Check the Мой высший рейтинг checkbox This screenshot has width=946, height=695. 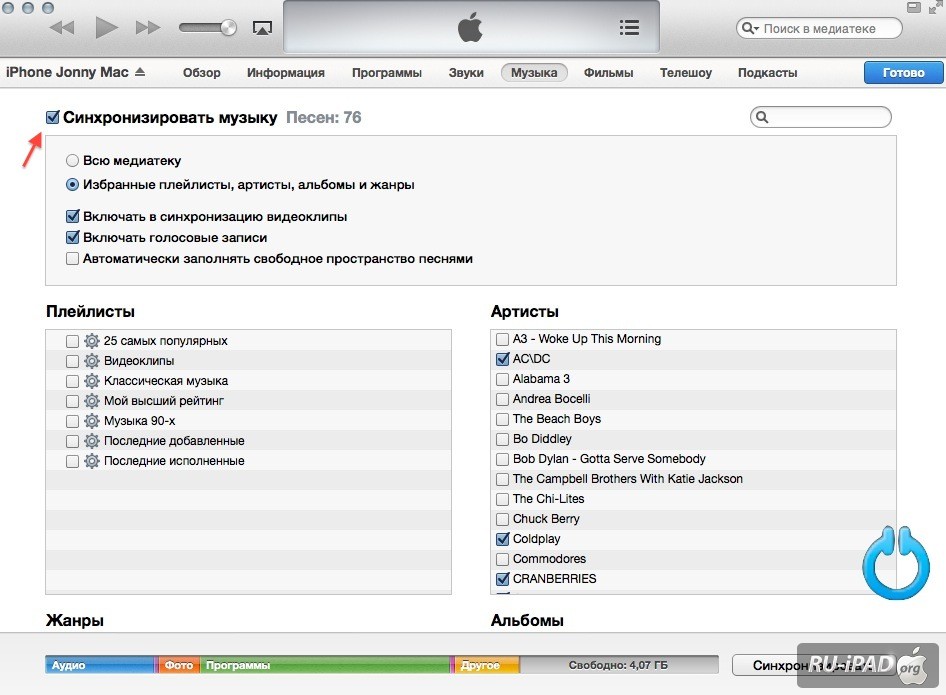coord(72,401)
